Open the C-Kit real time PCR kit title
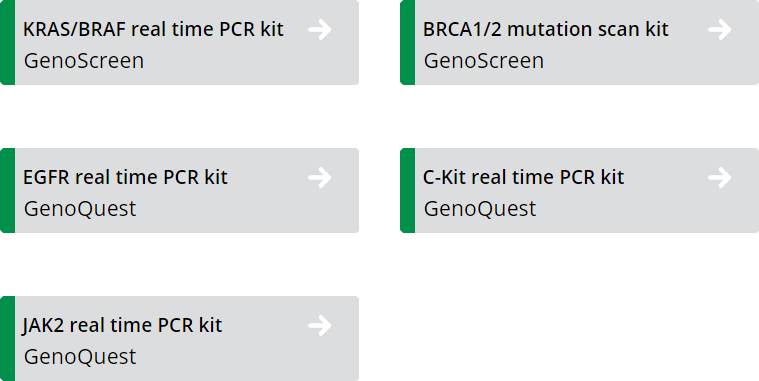This screenshot has width=759, height=381. [x=523, y=177]
